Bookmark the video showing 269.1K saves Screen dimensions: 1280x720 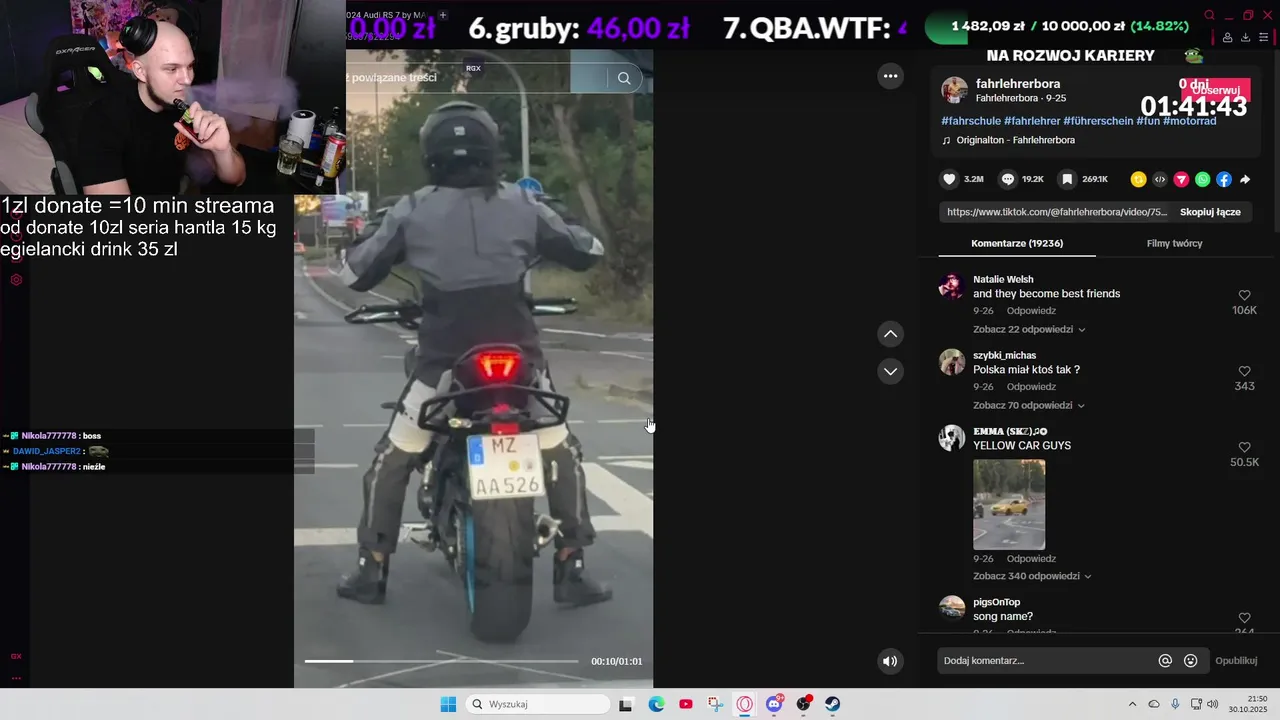pos(1067,179)
